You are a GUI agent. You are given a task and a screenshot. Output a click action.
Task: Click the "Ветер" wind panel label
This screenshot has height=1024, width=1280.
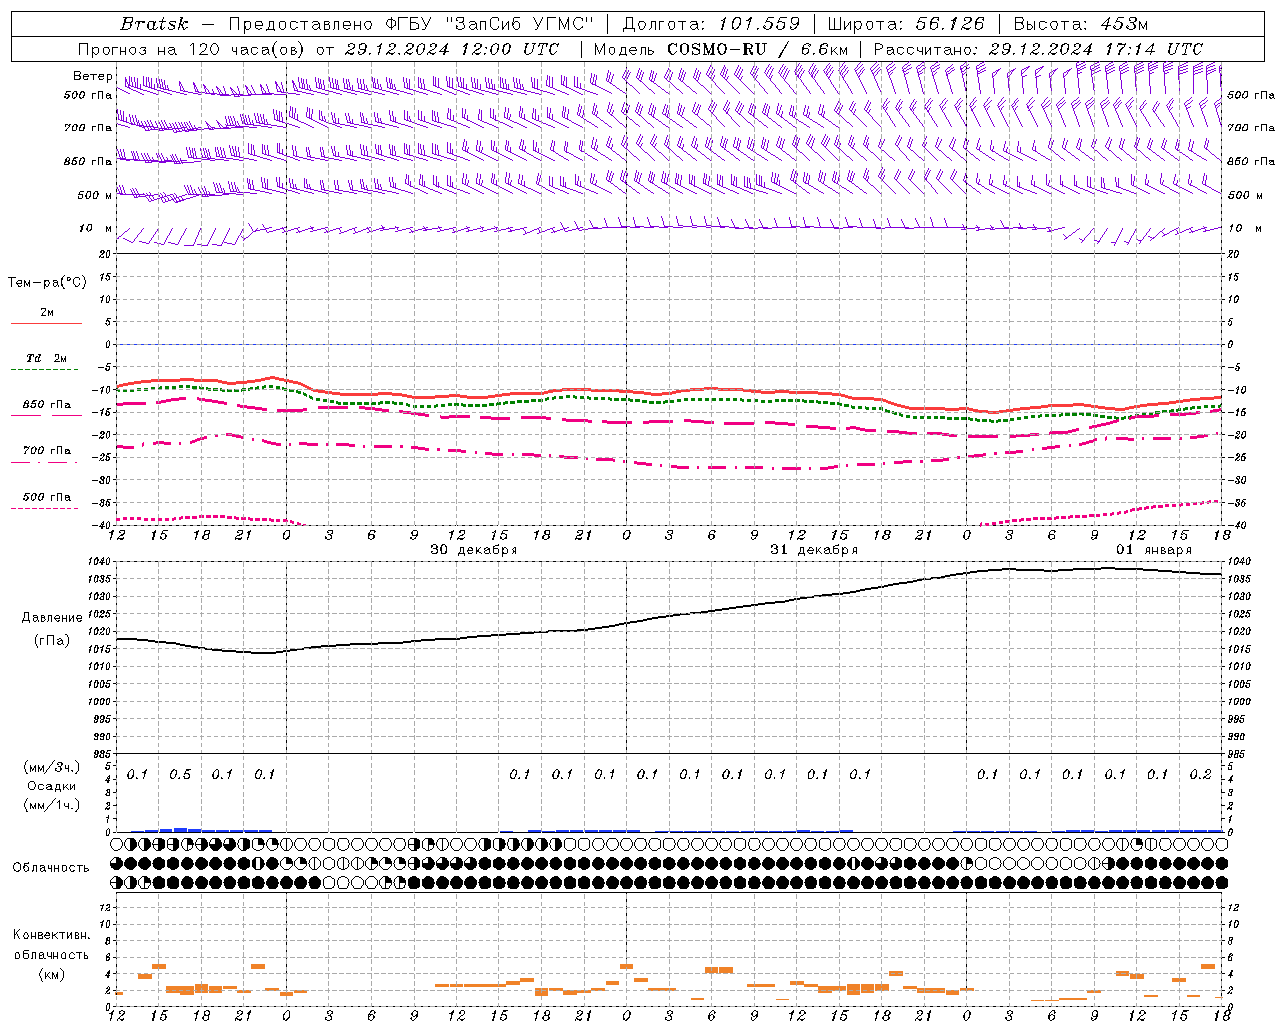92,76
